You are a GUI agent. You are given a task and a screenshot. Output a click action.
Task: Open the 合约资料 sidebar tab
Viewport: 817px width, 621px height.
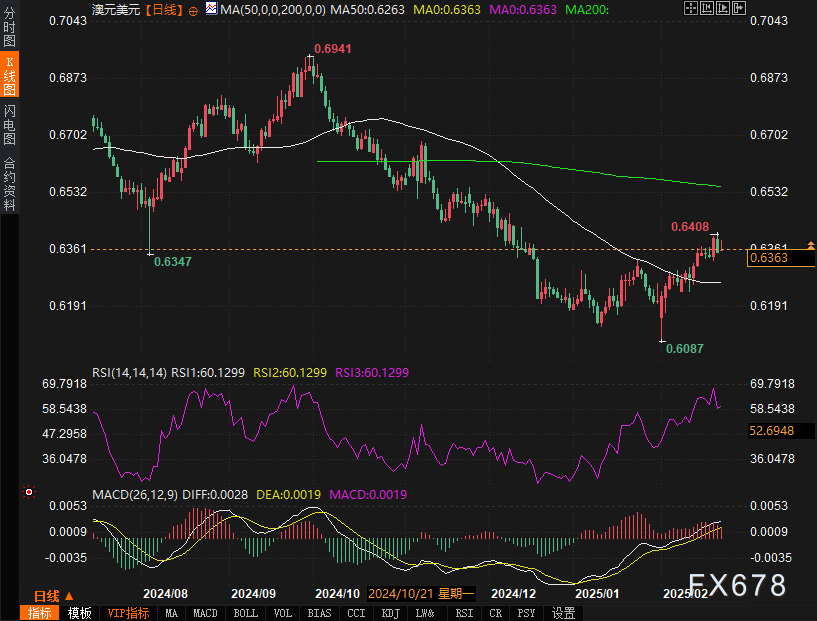(x=9, y=183)
